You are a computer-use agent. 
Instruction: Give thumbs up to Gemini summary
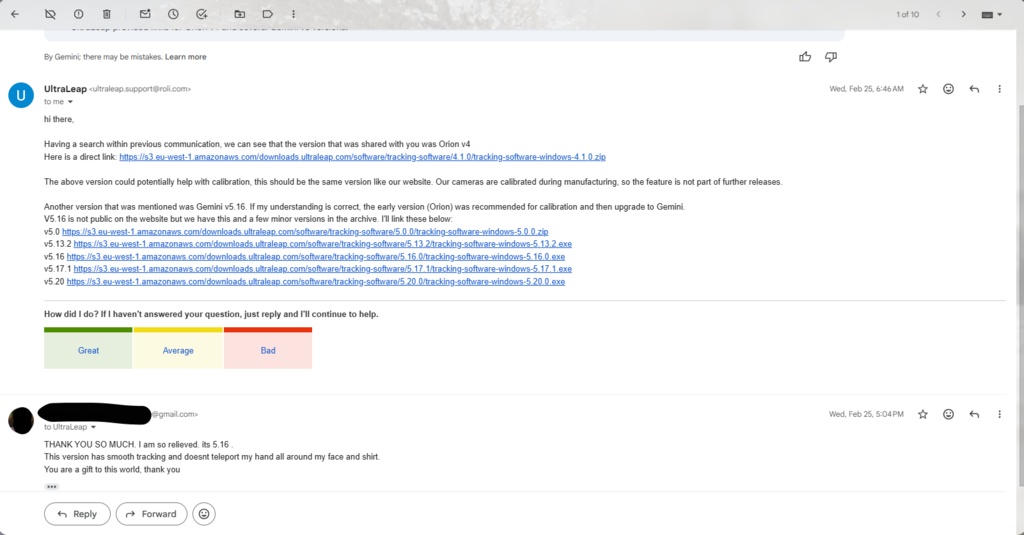coord(805,57)
